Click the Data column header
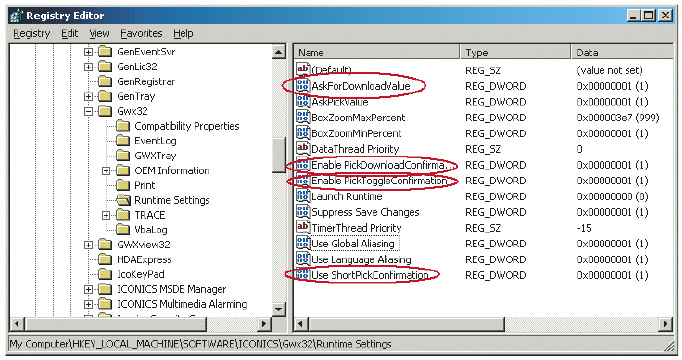The image size is (682, 360). [x=622, y=53]
